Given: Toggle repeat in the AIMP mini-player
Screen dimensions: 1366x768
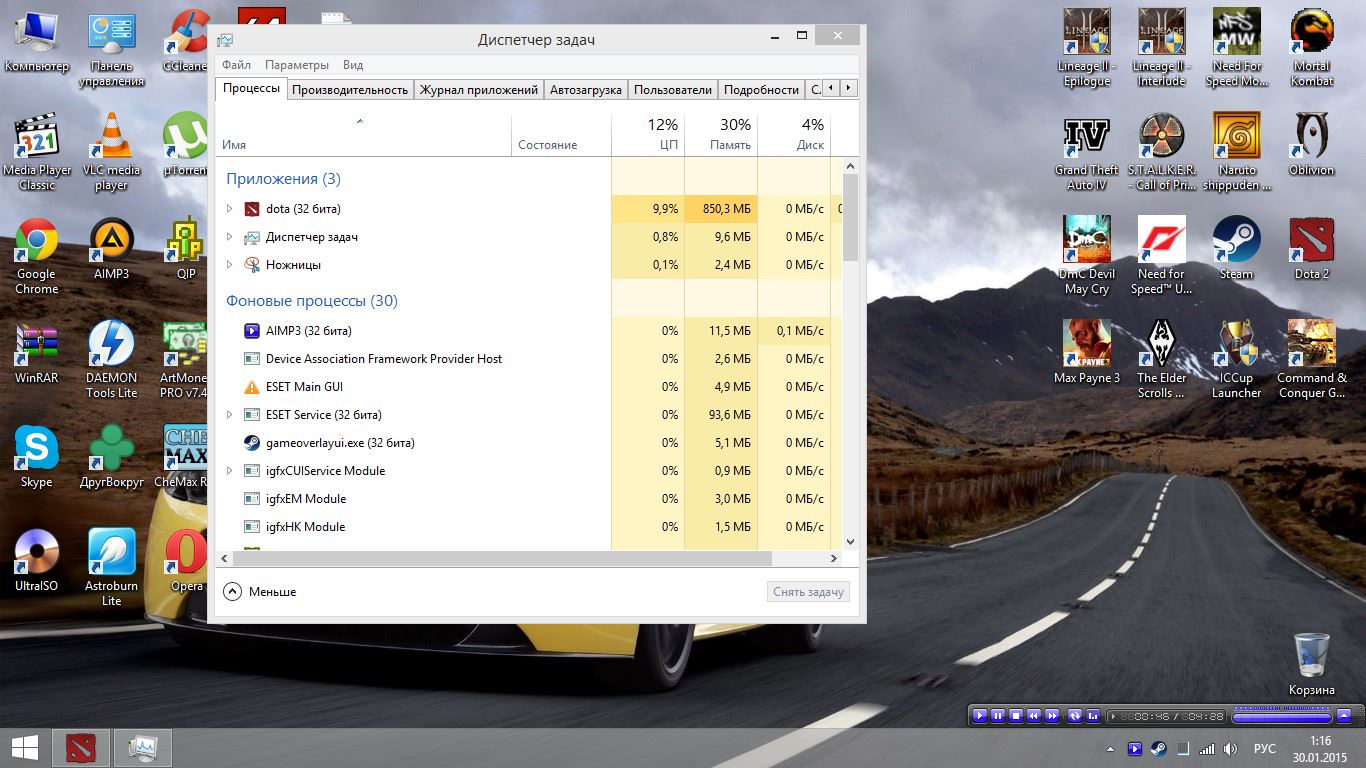Looking at the screenshot, I should (1075, 716).
